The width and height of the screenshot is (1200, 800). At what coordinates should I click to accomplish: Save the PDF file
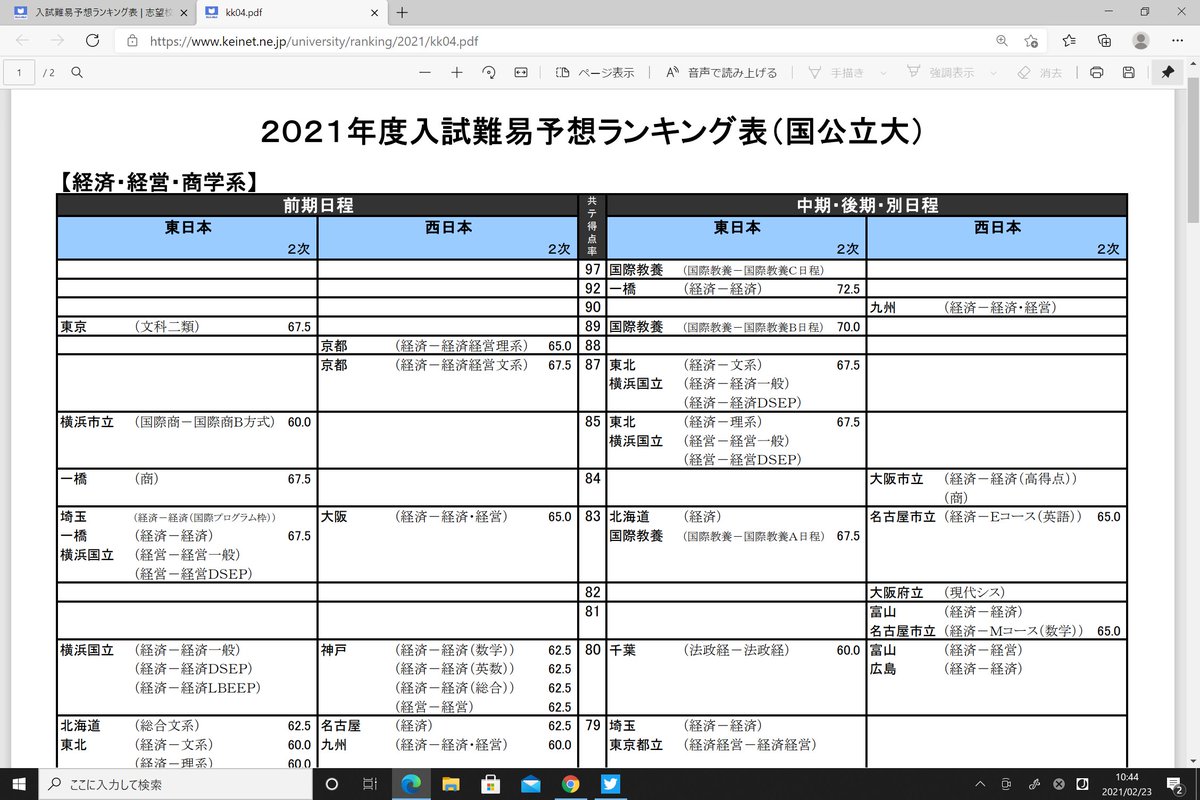coord(1128,72)
